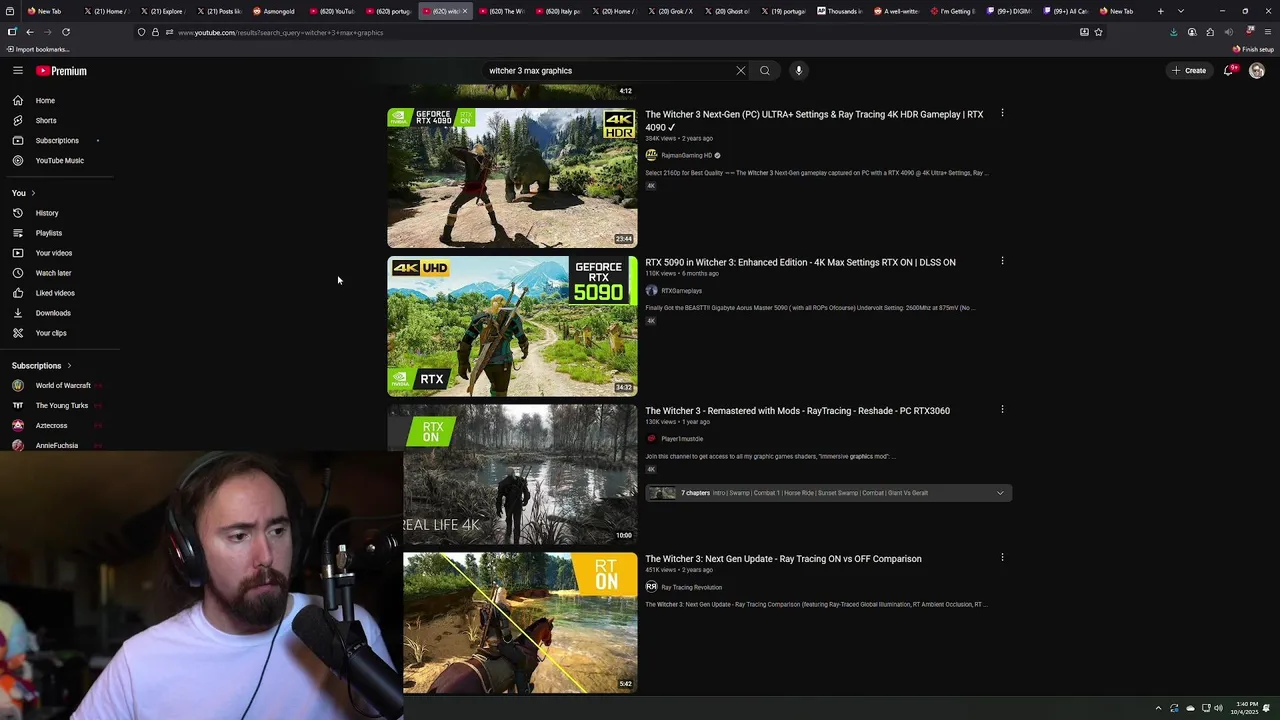Switch to the Thousands tab
This screenshot has height=720, width=1280.
[x=840, y=11]
